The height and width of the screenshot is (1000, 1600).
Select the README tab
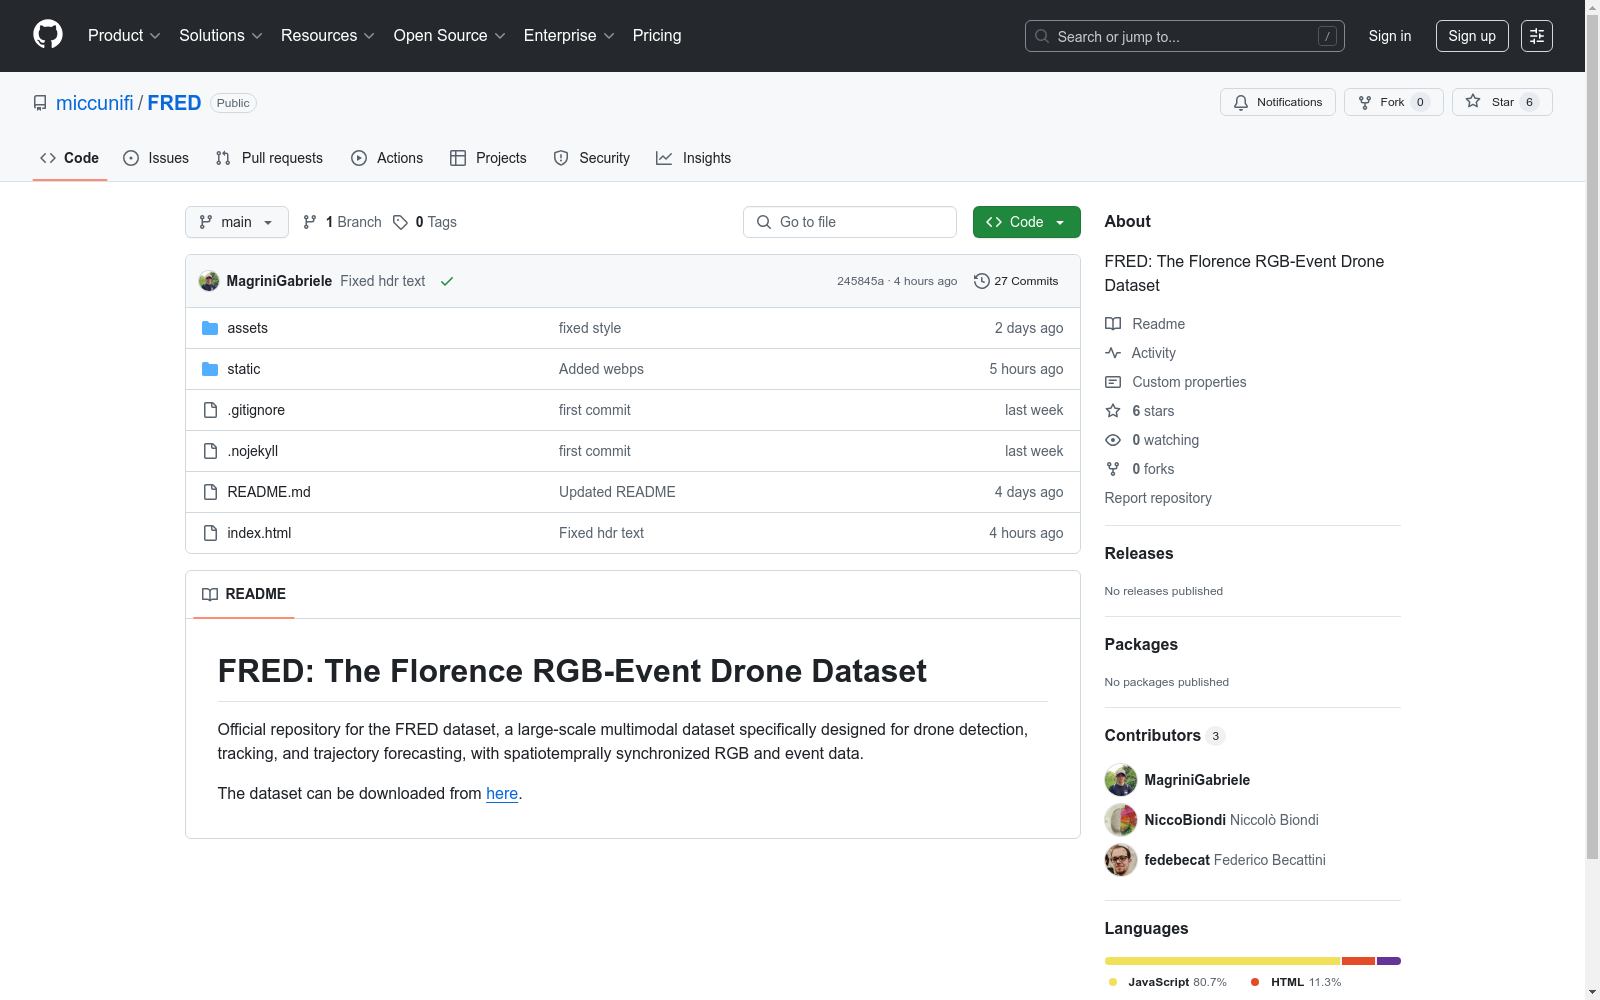pos(244,594)
